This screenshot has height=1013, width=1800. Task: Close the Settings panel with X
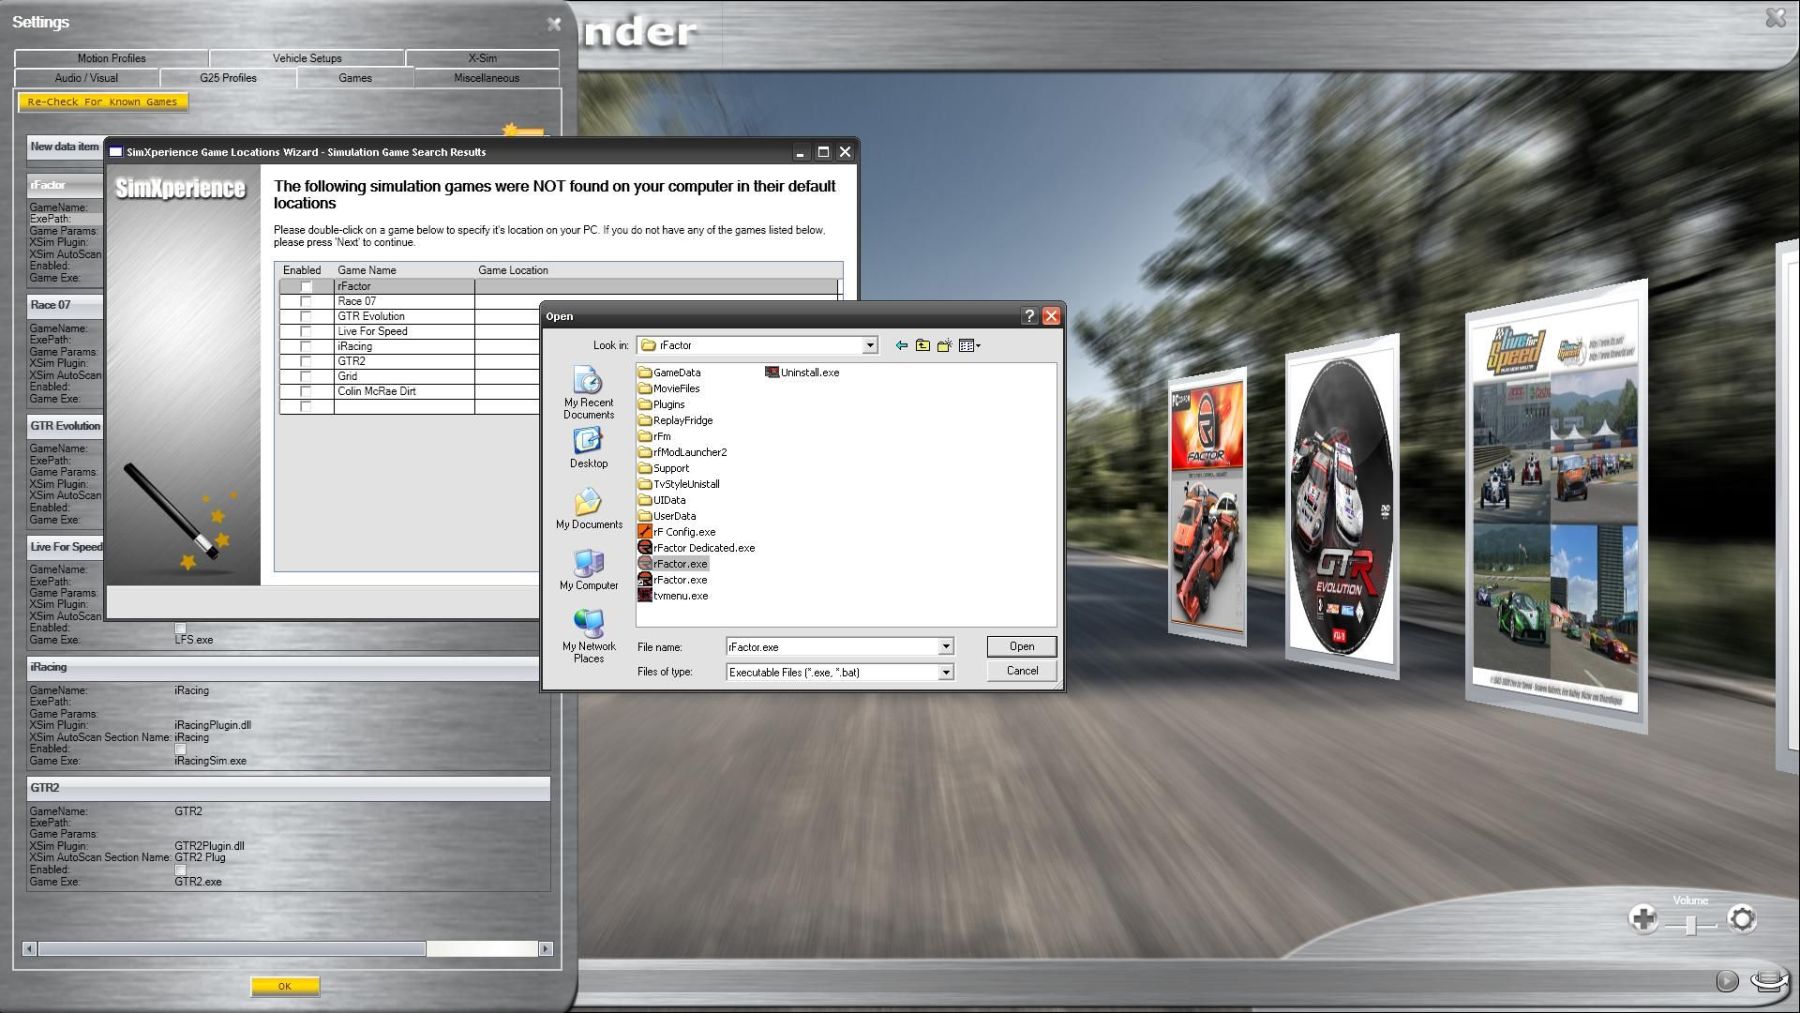coord(554,23)
